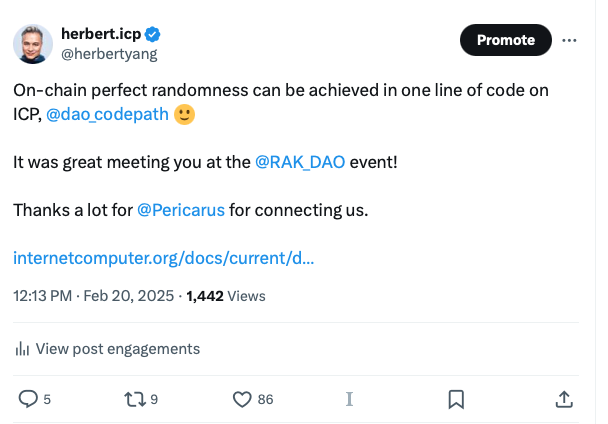The width and height of the screenshot is (608, 424).
Task: Select View post engagements text
Action: (117, 349)
